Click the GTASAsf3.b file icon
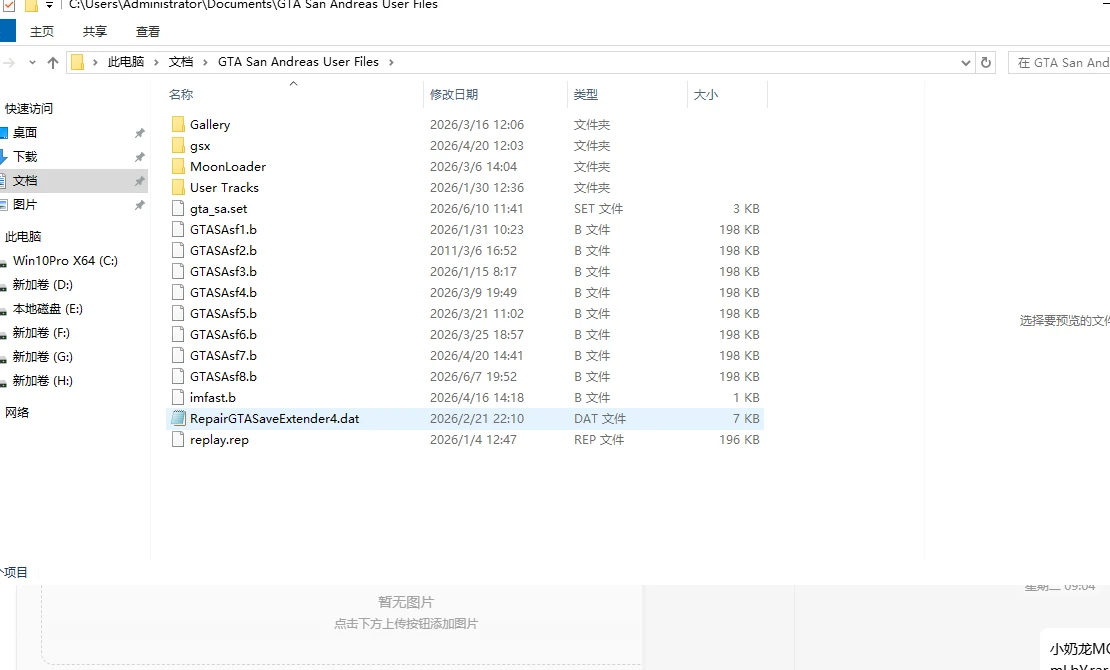 pos(178,272)
